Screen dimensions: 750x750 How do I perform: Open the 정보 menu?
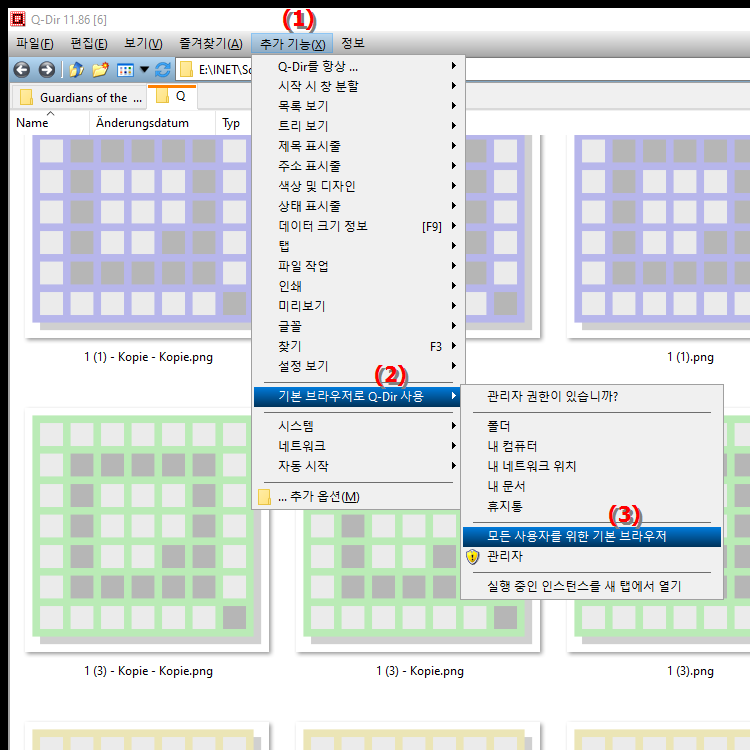(353, 44)
